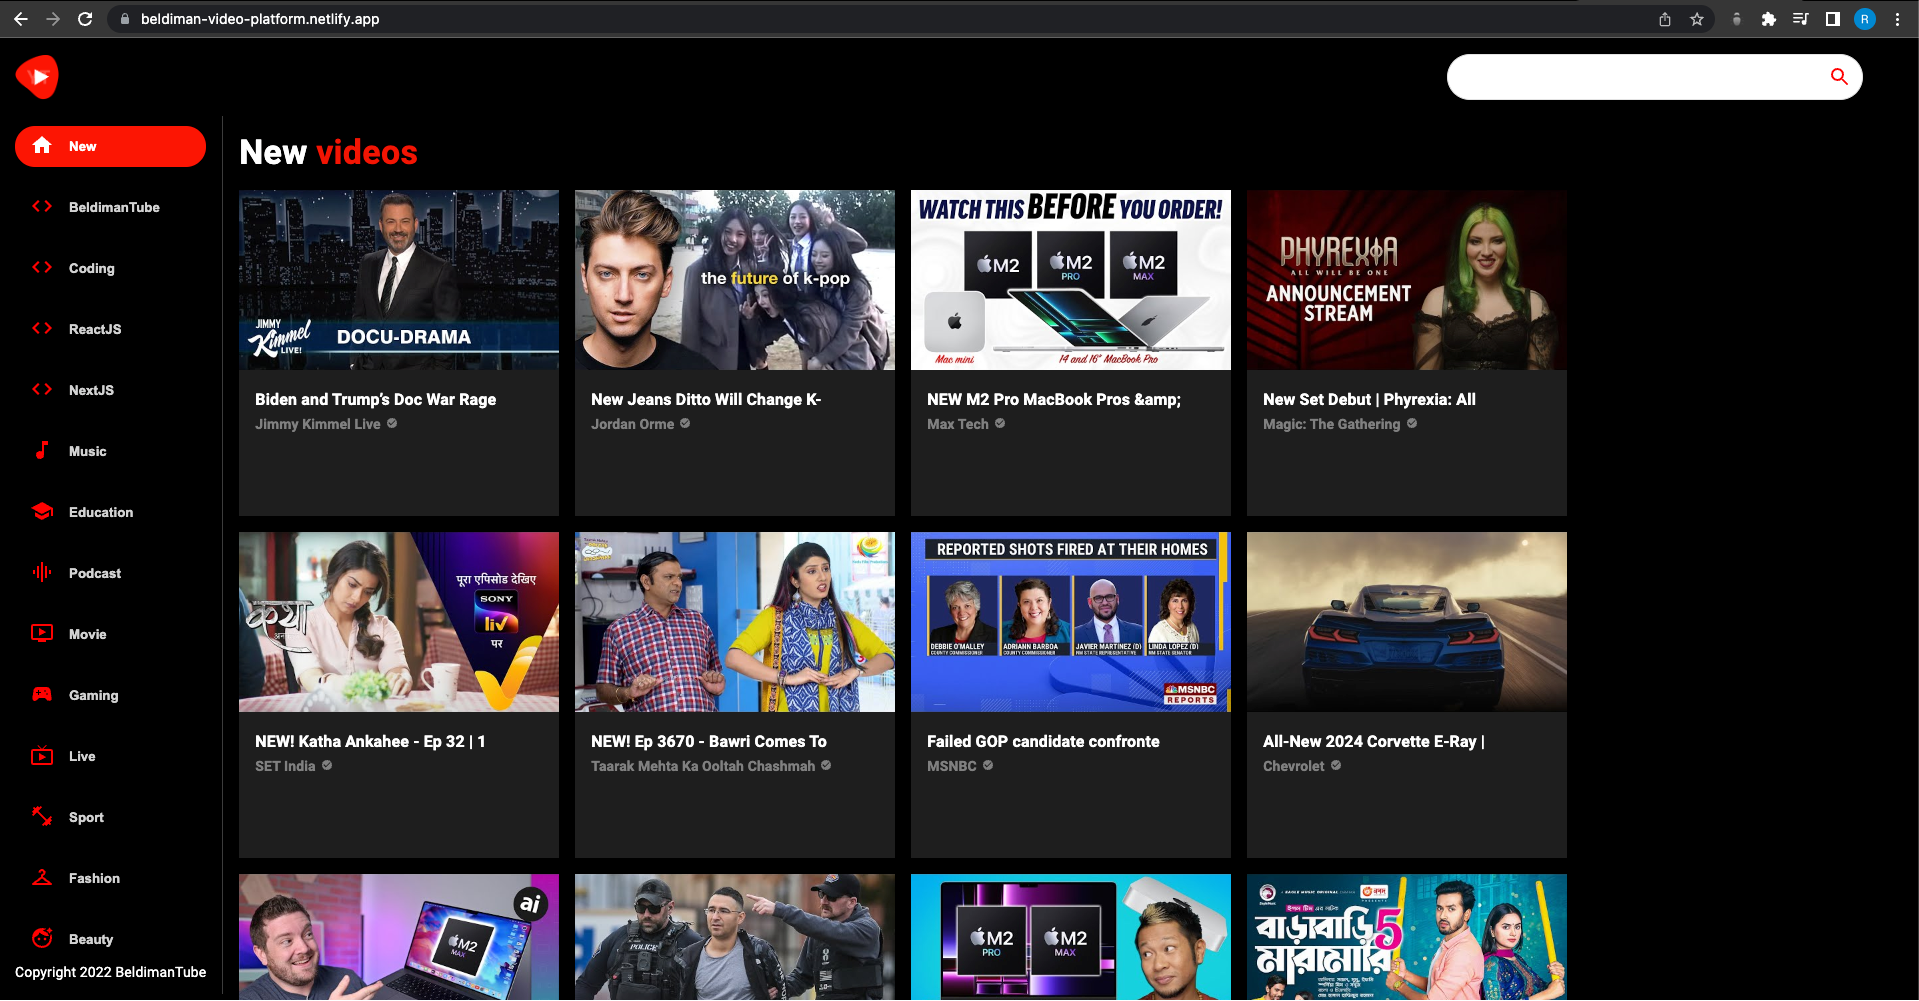
Task: Open the future of k-pop thumbnail
Action: tap(735, 280)
